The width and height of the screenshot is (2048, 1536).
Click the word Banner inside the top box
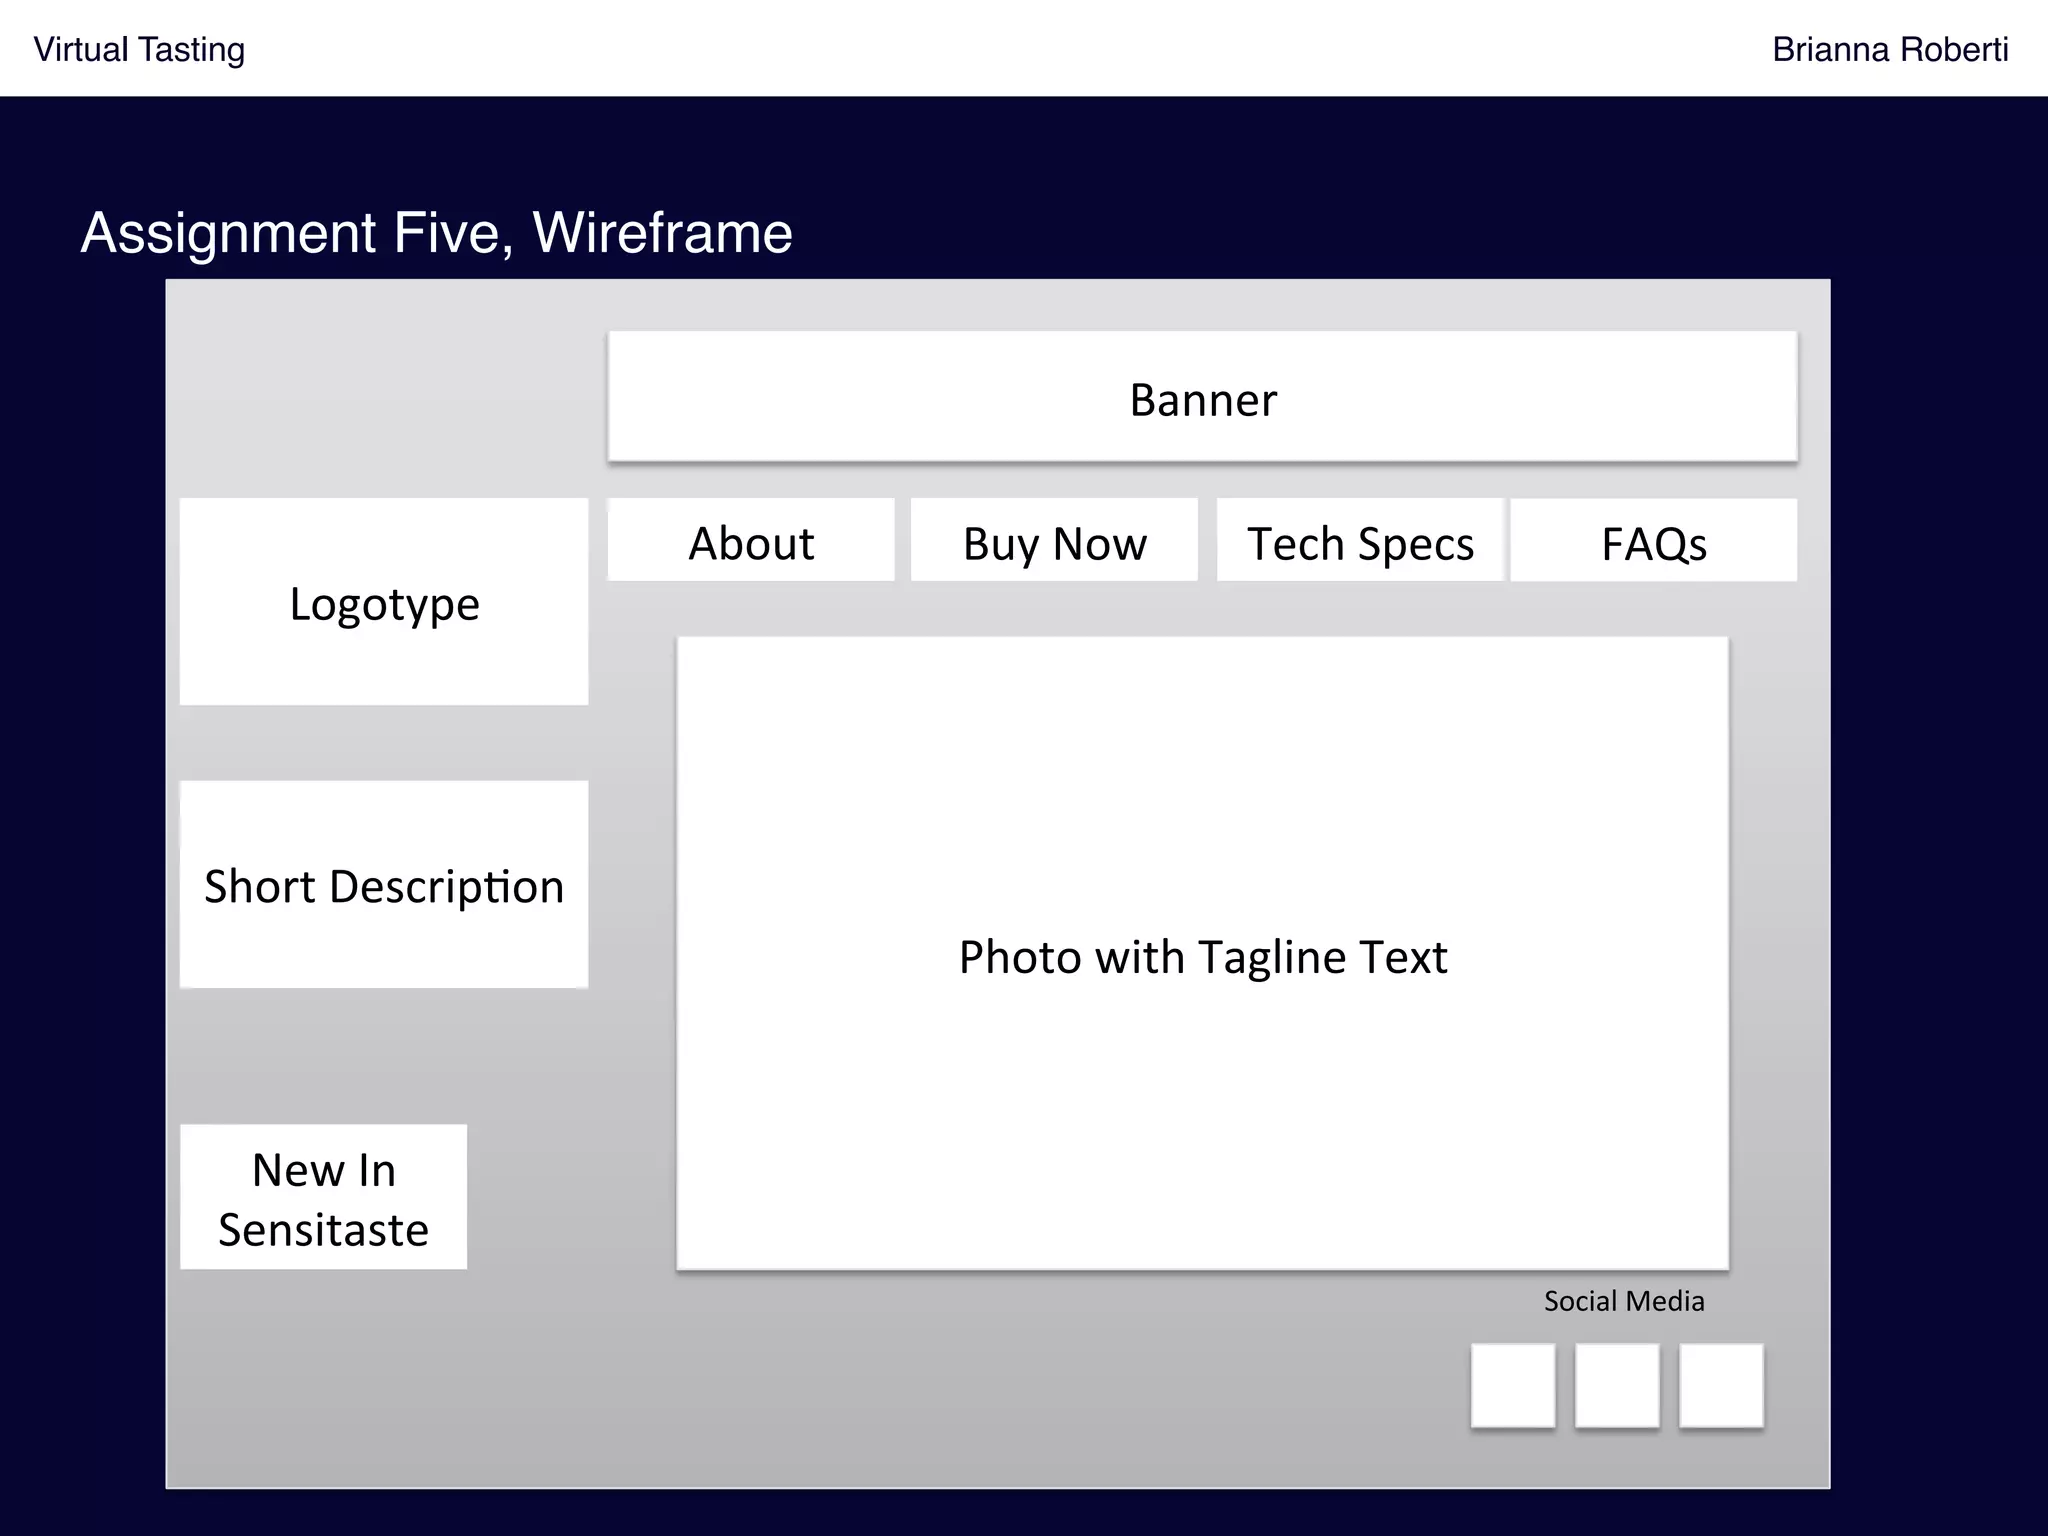[1202, 400]
